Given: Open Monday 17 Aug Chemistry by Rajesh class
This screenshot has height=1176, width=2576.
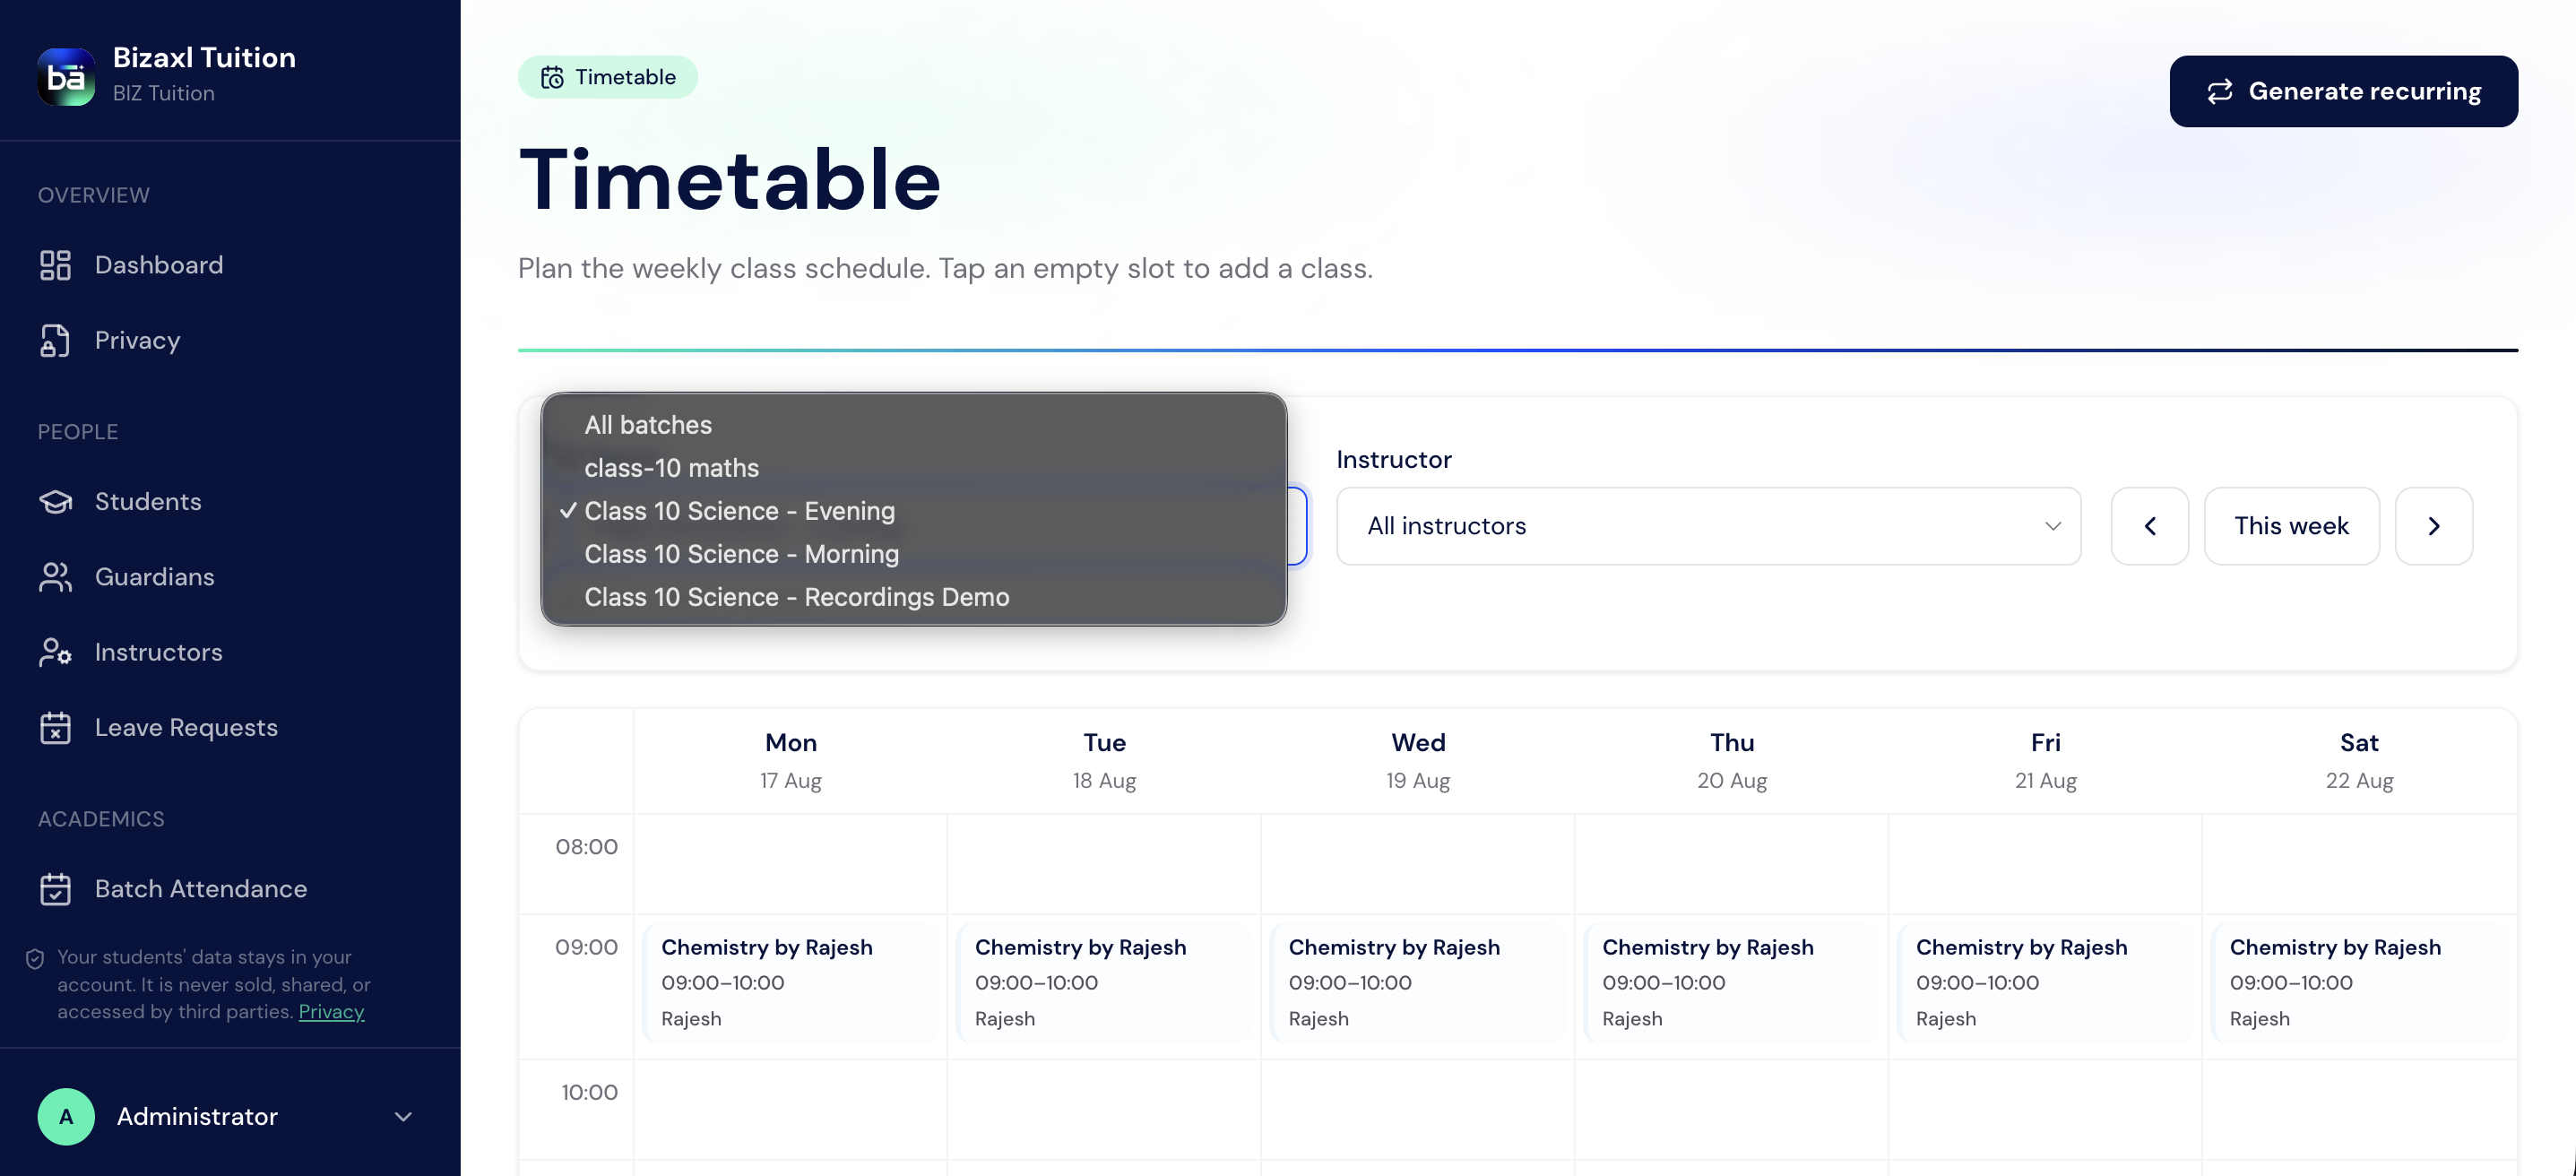Looking at the screenshot, I should 791,983.
